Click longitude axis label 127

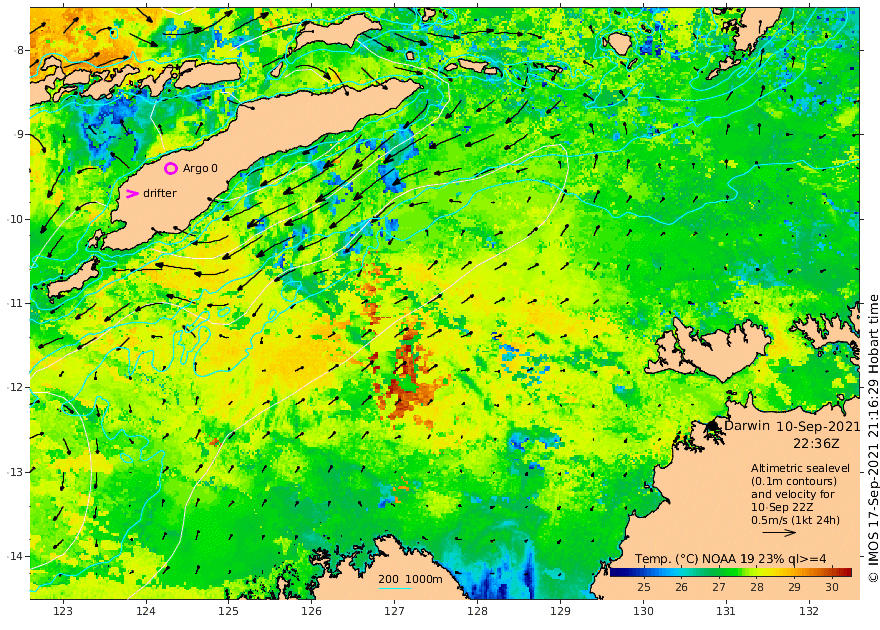click(x=395, y=611)
